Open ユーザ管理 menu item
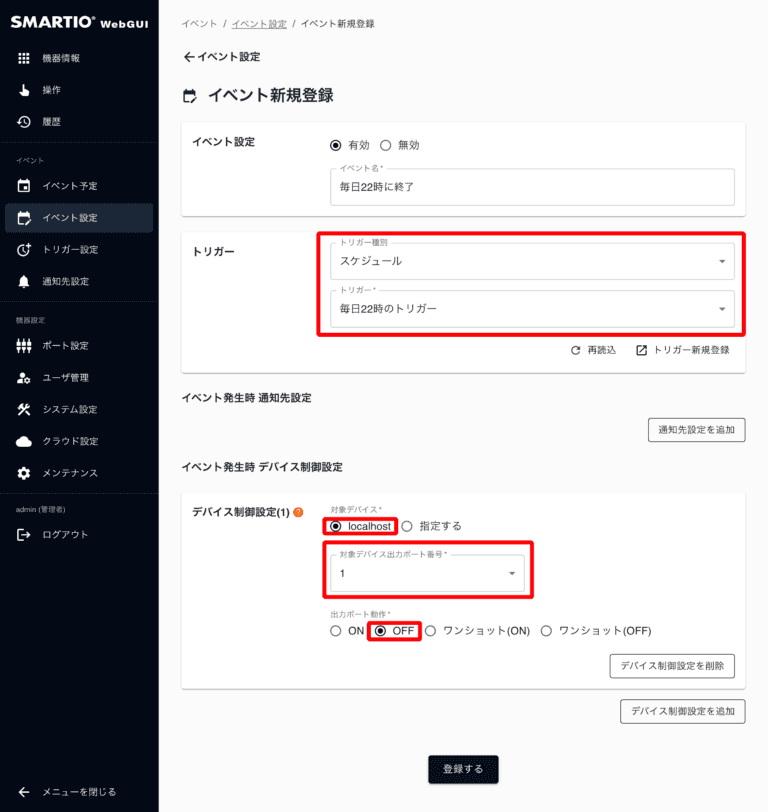 pos(79,378)
